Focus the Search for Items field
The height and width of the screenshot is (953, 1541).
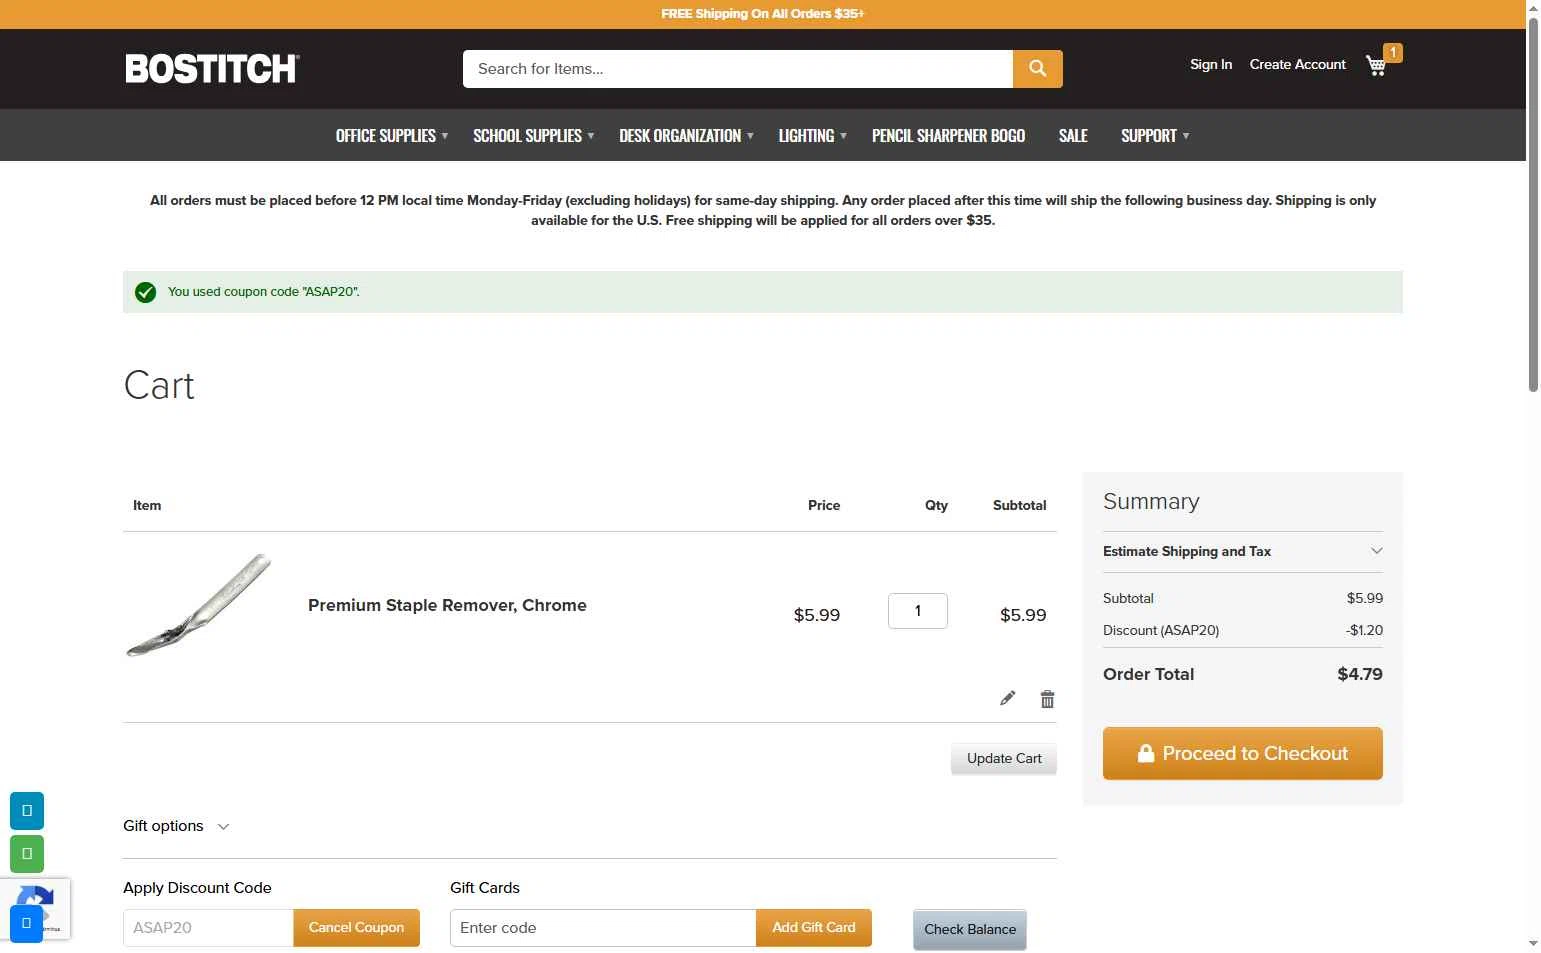[738, 69]
